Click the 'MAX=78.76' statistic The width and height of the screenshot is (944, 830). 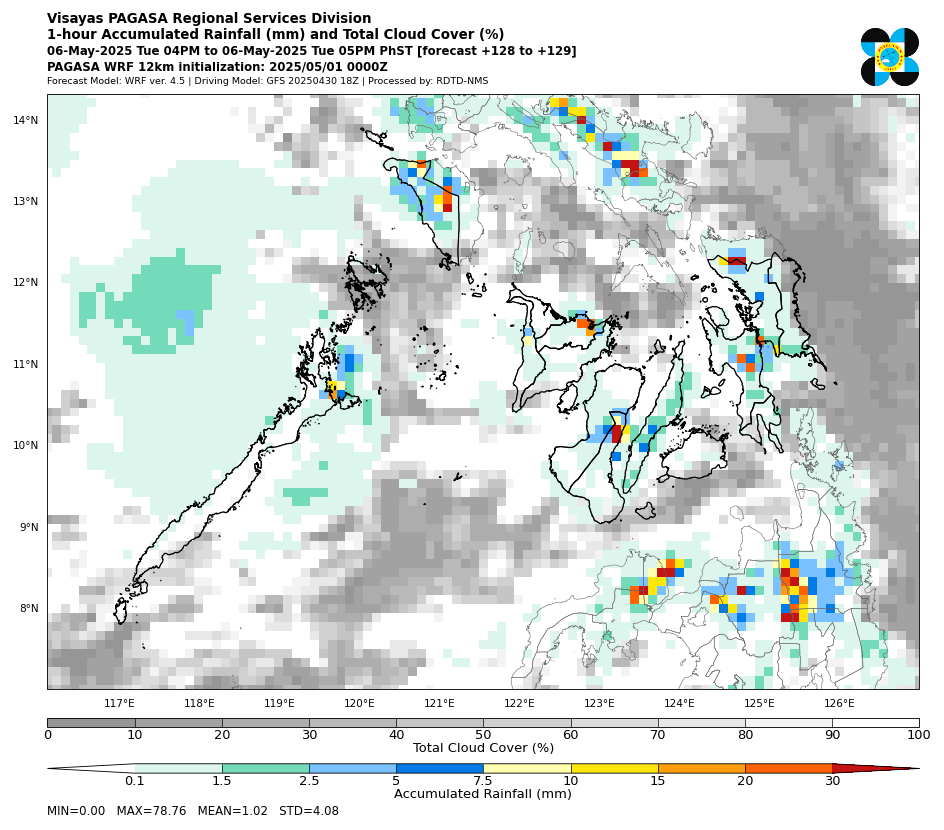tap(151, 811)
